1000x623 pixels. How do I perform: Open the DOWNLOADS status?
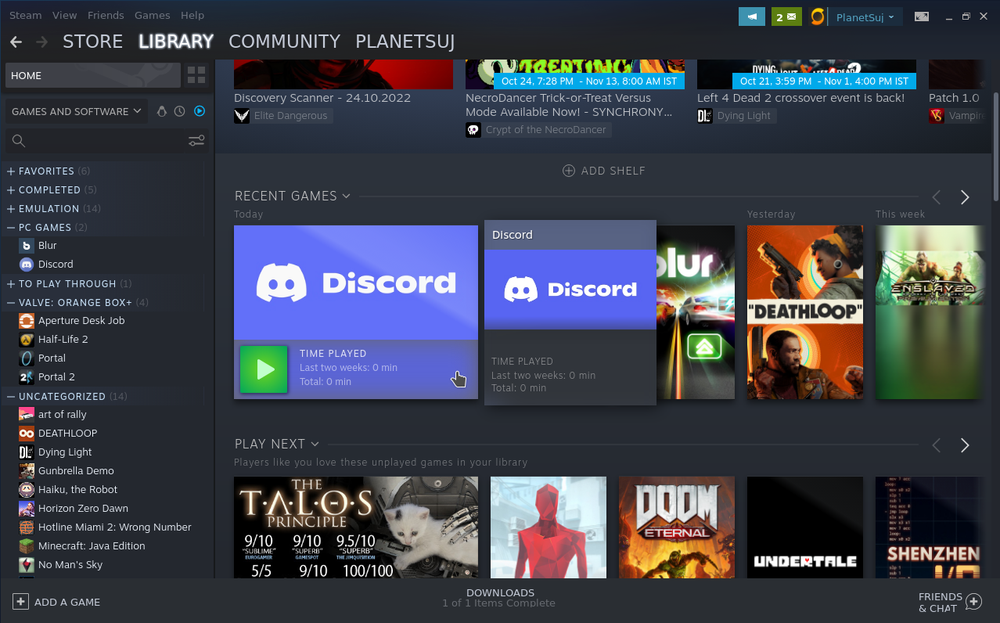click(x=500, y=597)
